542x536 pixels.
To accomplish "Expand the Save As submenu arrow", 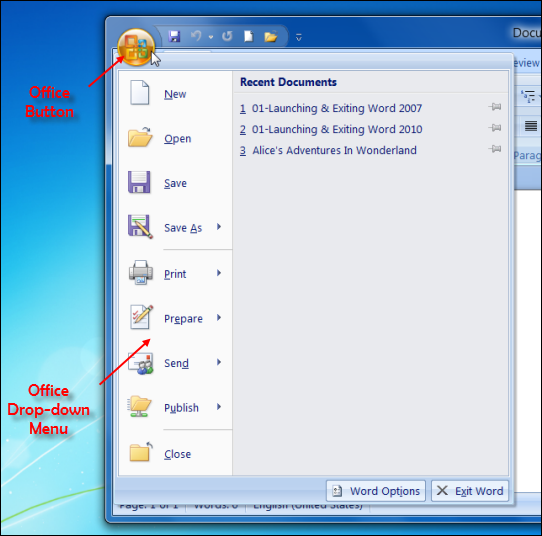I will point(219,227).
